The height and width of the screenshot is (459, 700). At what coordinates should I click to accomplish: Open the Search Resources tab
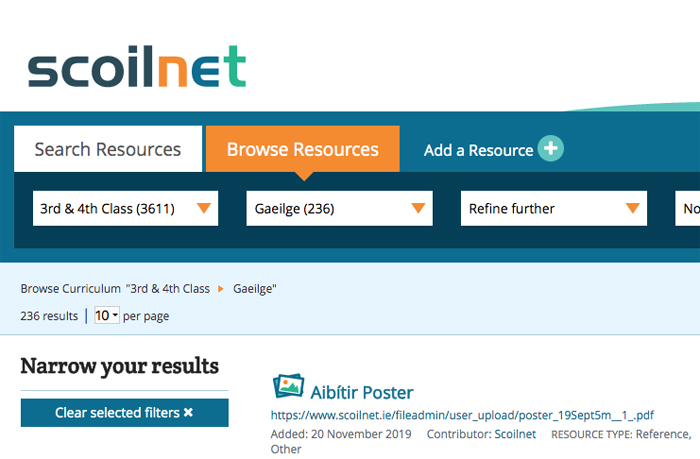[108, 149]
